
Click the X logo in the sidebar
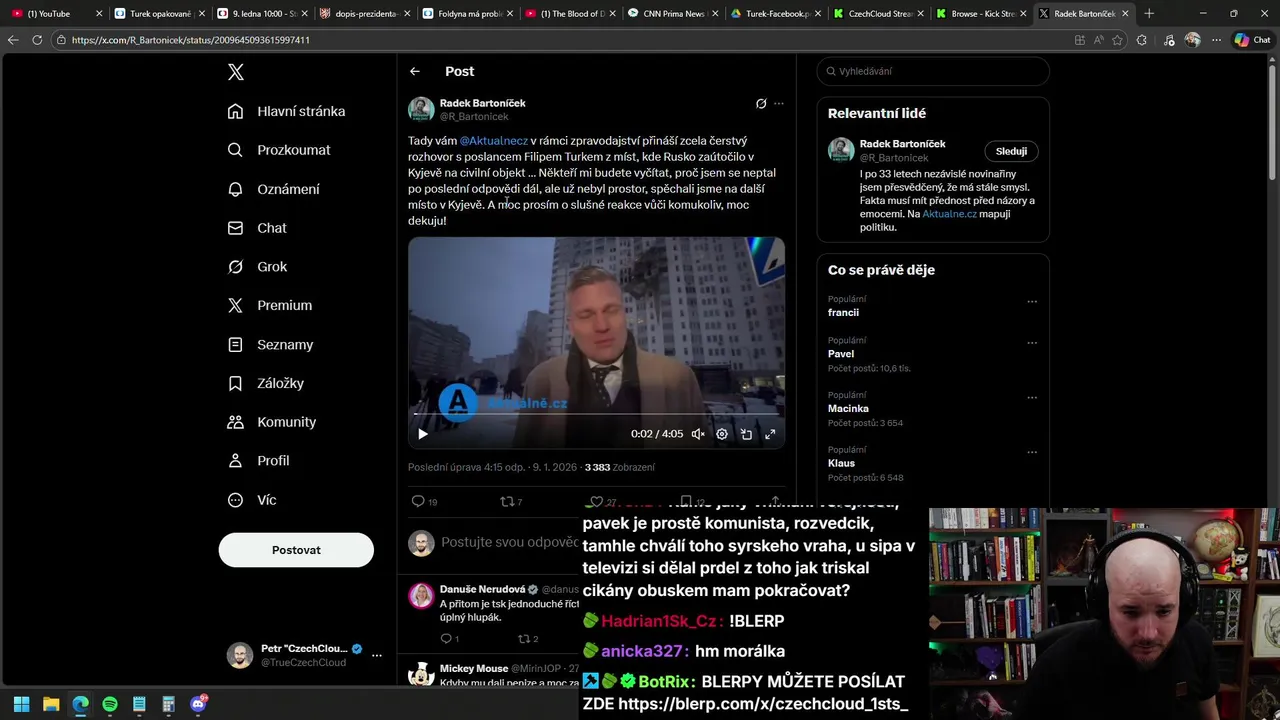(x=235, y=72)
